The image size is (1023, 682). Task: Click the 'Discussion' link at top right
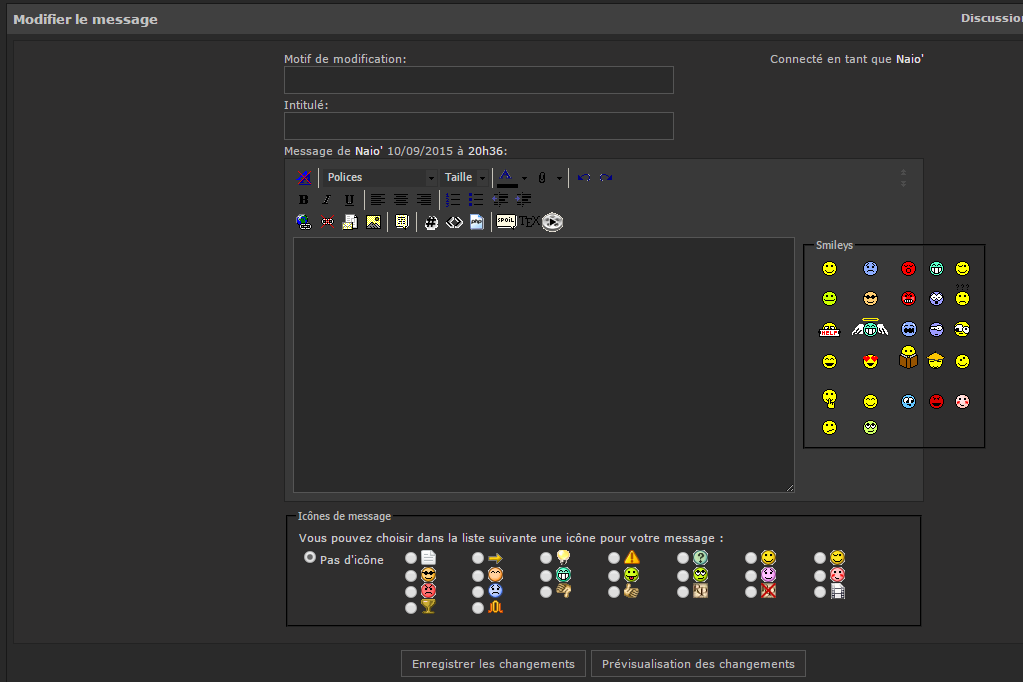[x=992, y=18]
